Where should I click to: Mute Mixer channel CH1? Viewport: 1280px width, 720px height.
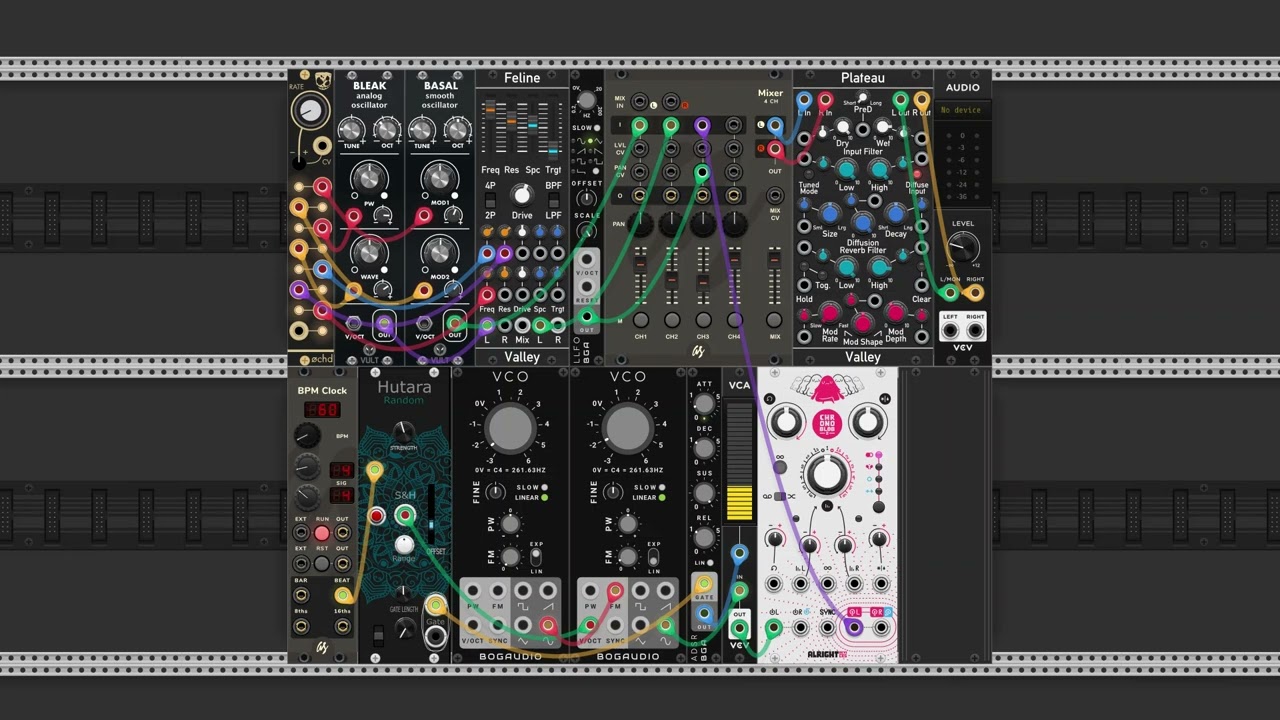pyautogui.click(x=640, y=320)
